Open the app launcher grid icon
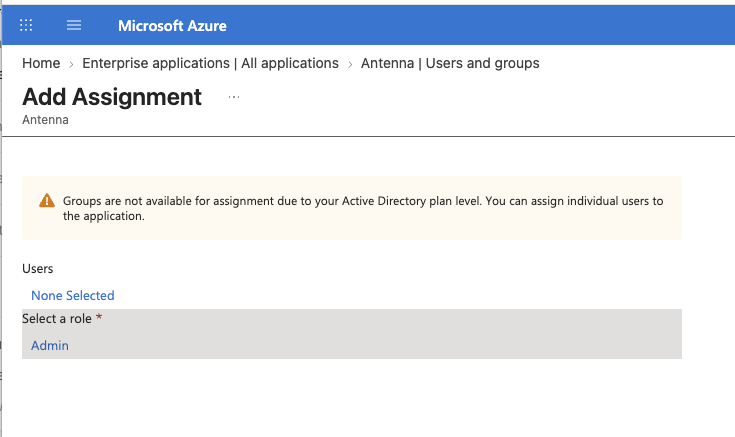Screen dimensions: 735x437 click(26, 25)
